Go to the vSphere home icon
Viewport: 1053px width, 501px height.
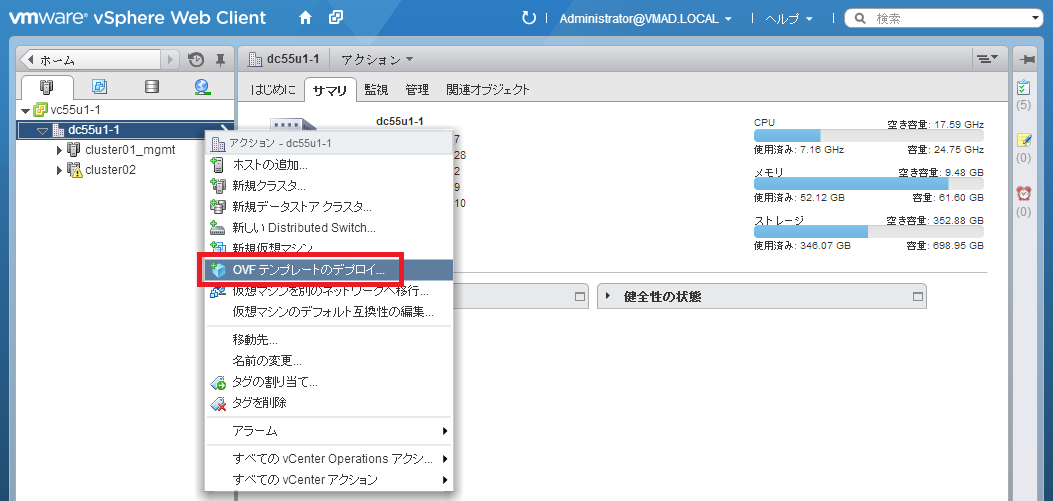pos(305,18)
